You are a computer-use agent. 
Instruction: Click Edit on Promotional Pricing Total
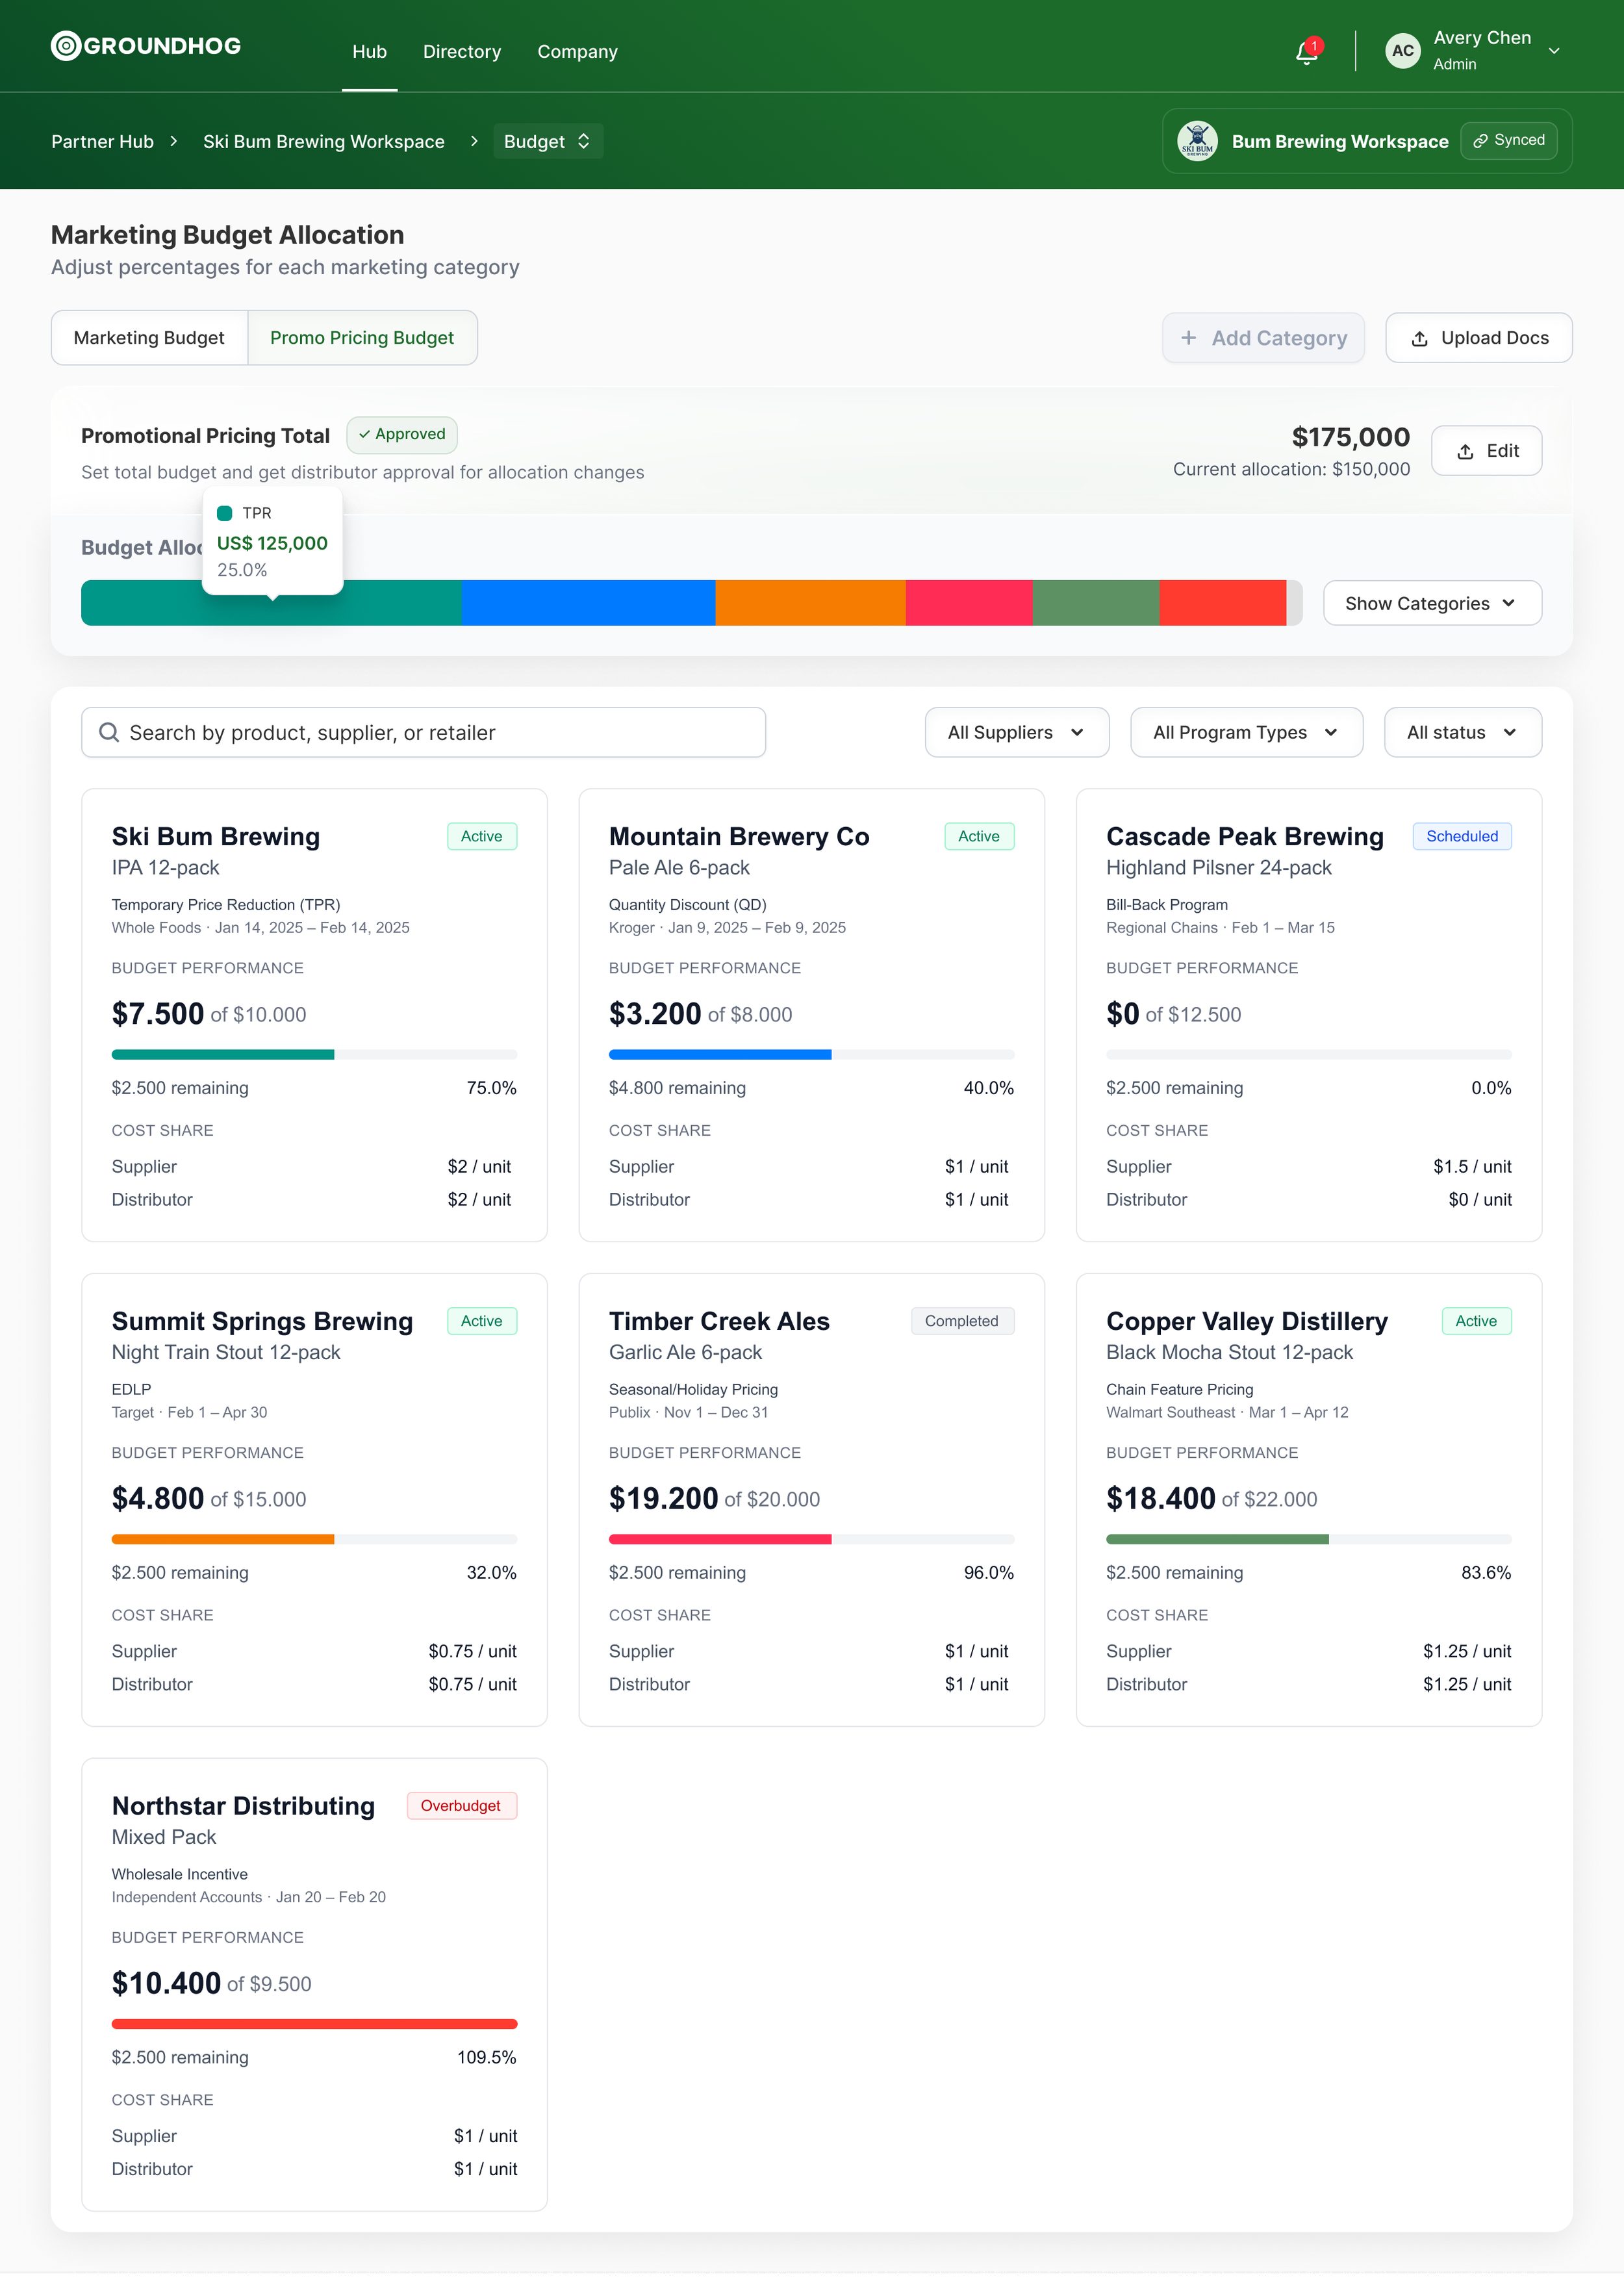(1486, 451)
